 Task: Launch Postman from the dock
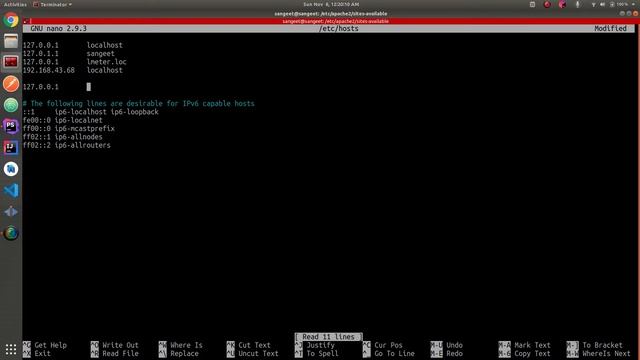tap(11, 84)
